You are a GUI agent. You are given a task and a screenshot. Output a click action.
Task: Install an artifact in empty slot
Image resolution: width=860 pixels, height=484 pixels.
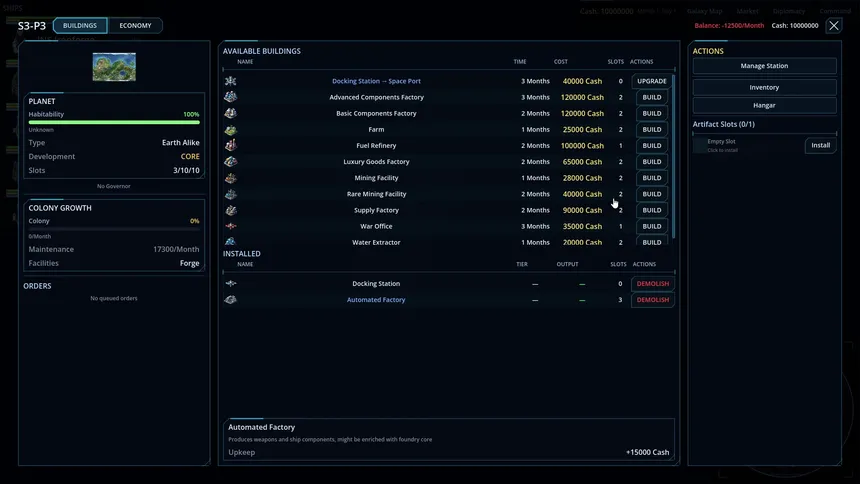tap(821, 145)
